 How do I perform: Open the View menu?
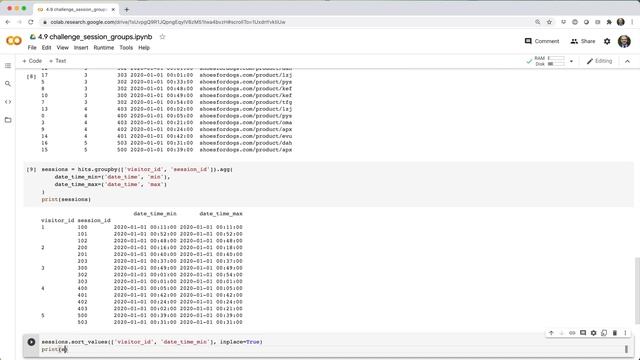coord(62,48)
